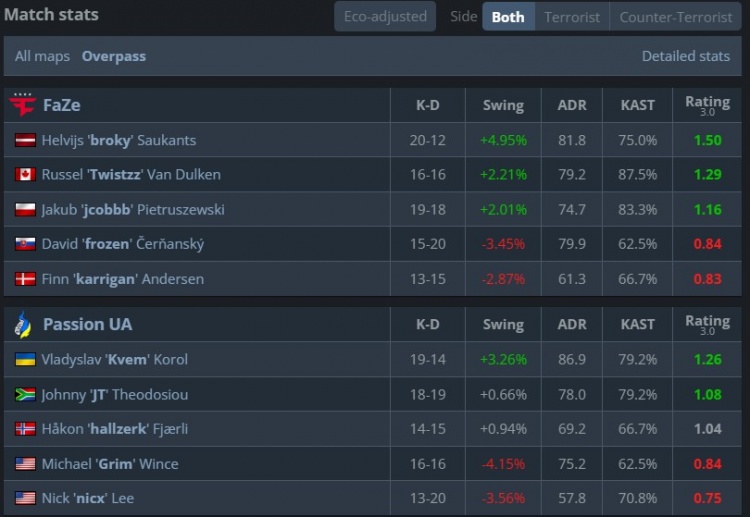750x517 pixels.
Task: Select the Both sides filter
Action: 508,17
